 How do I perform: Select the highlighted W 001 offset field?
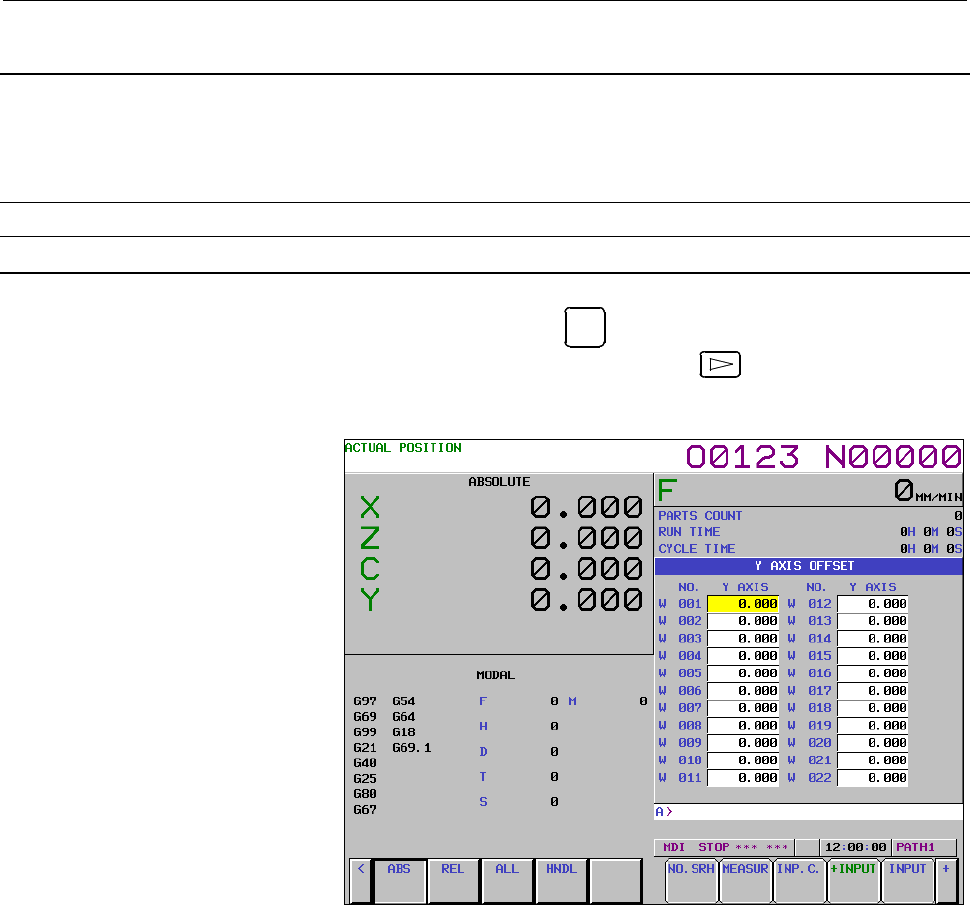[x=743, y=604]
